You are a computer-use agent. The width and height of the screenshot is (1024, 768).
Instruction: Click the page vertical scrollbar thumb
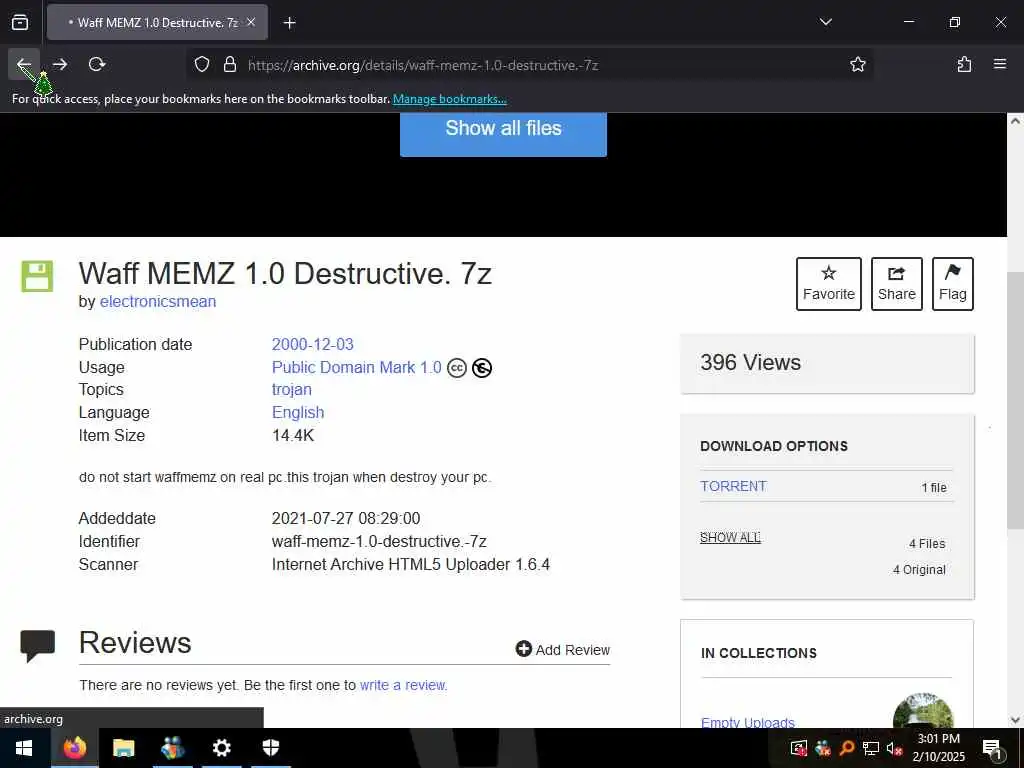pyautogui.click(x=1016, y=400)
